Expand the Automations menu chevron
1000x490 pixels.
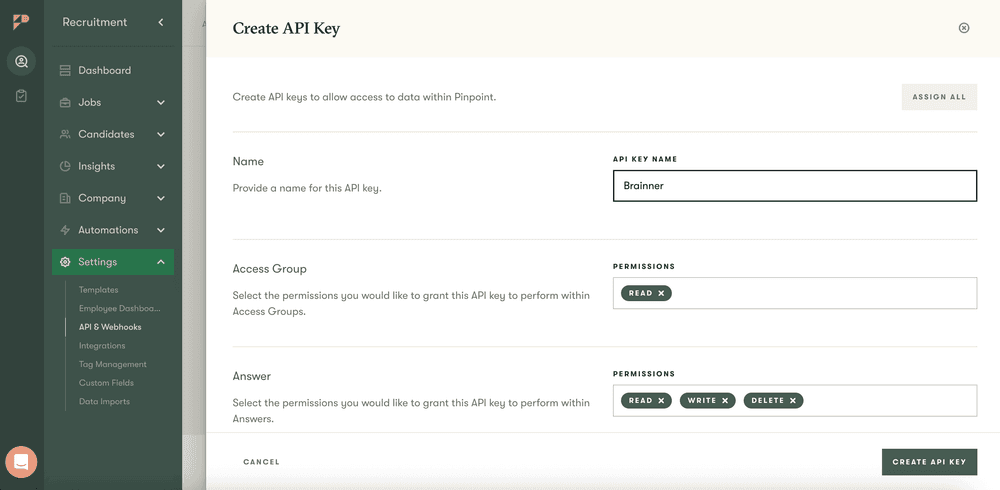(161, 230)
